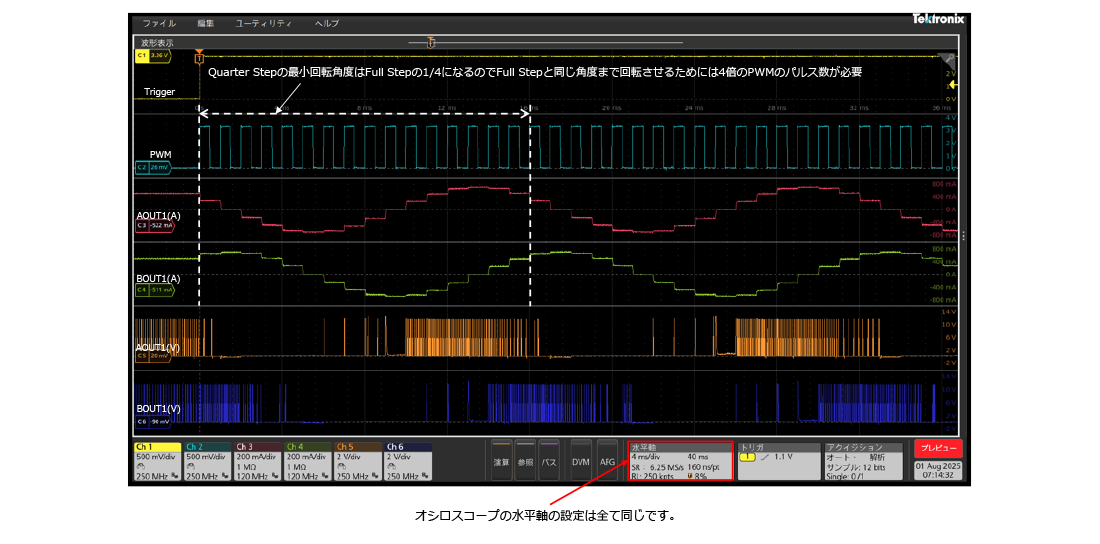Click the C5 AOUT1(V) waveform handle

(154, 355)
